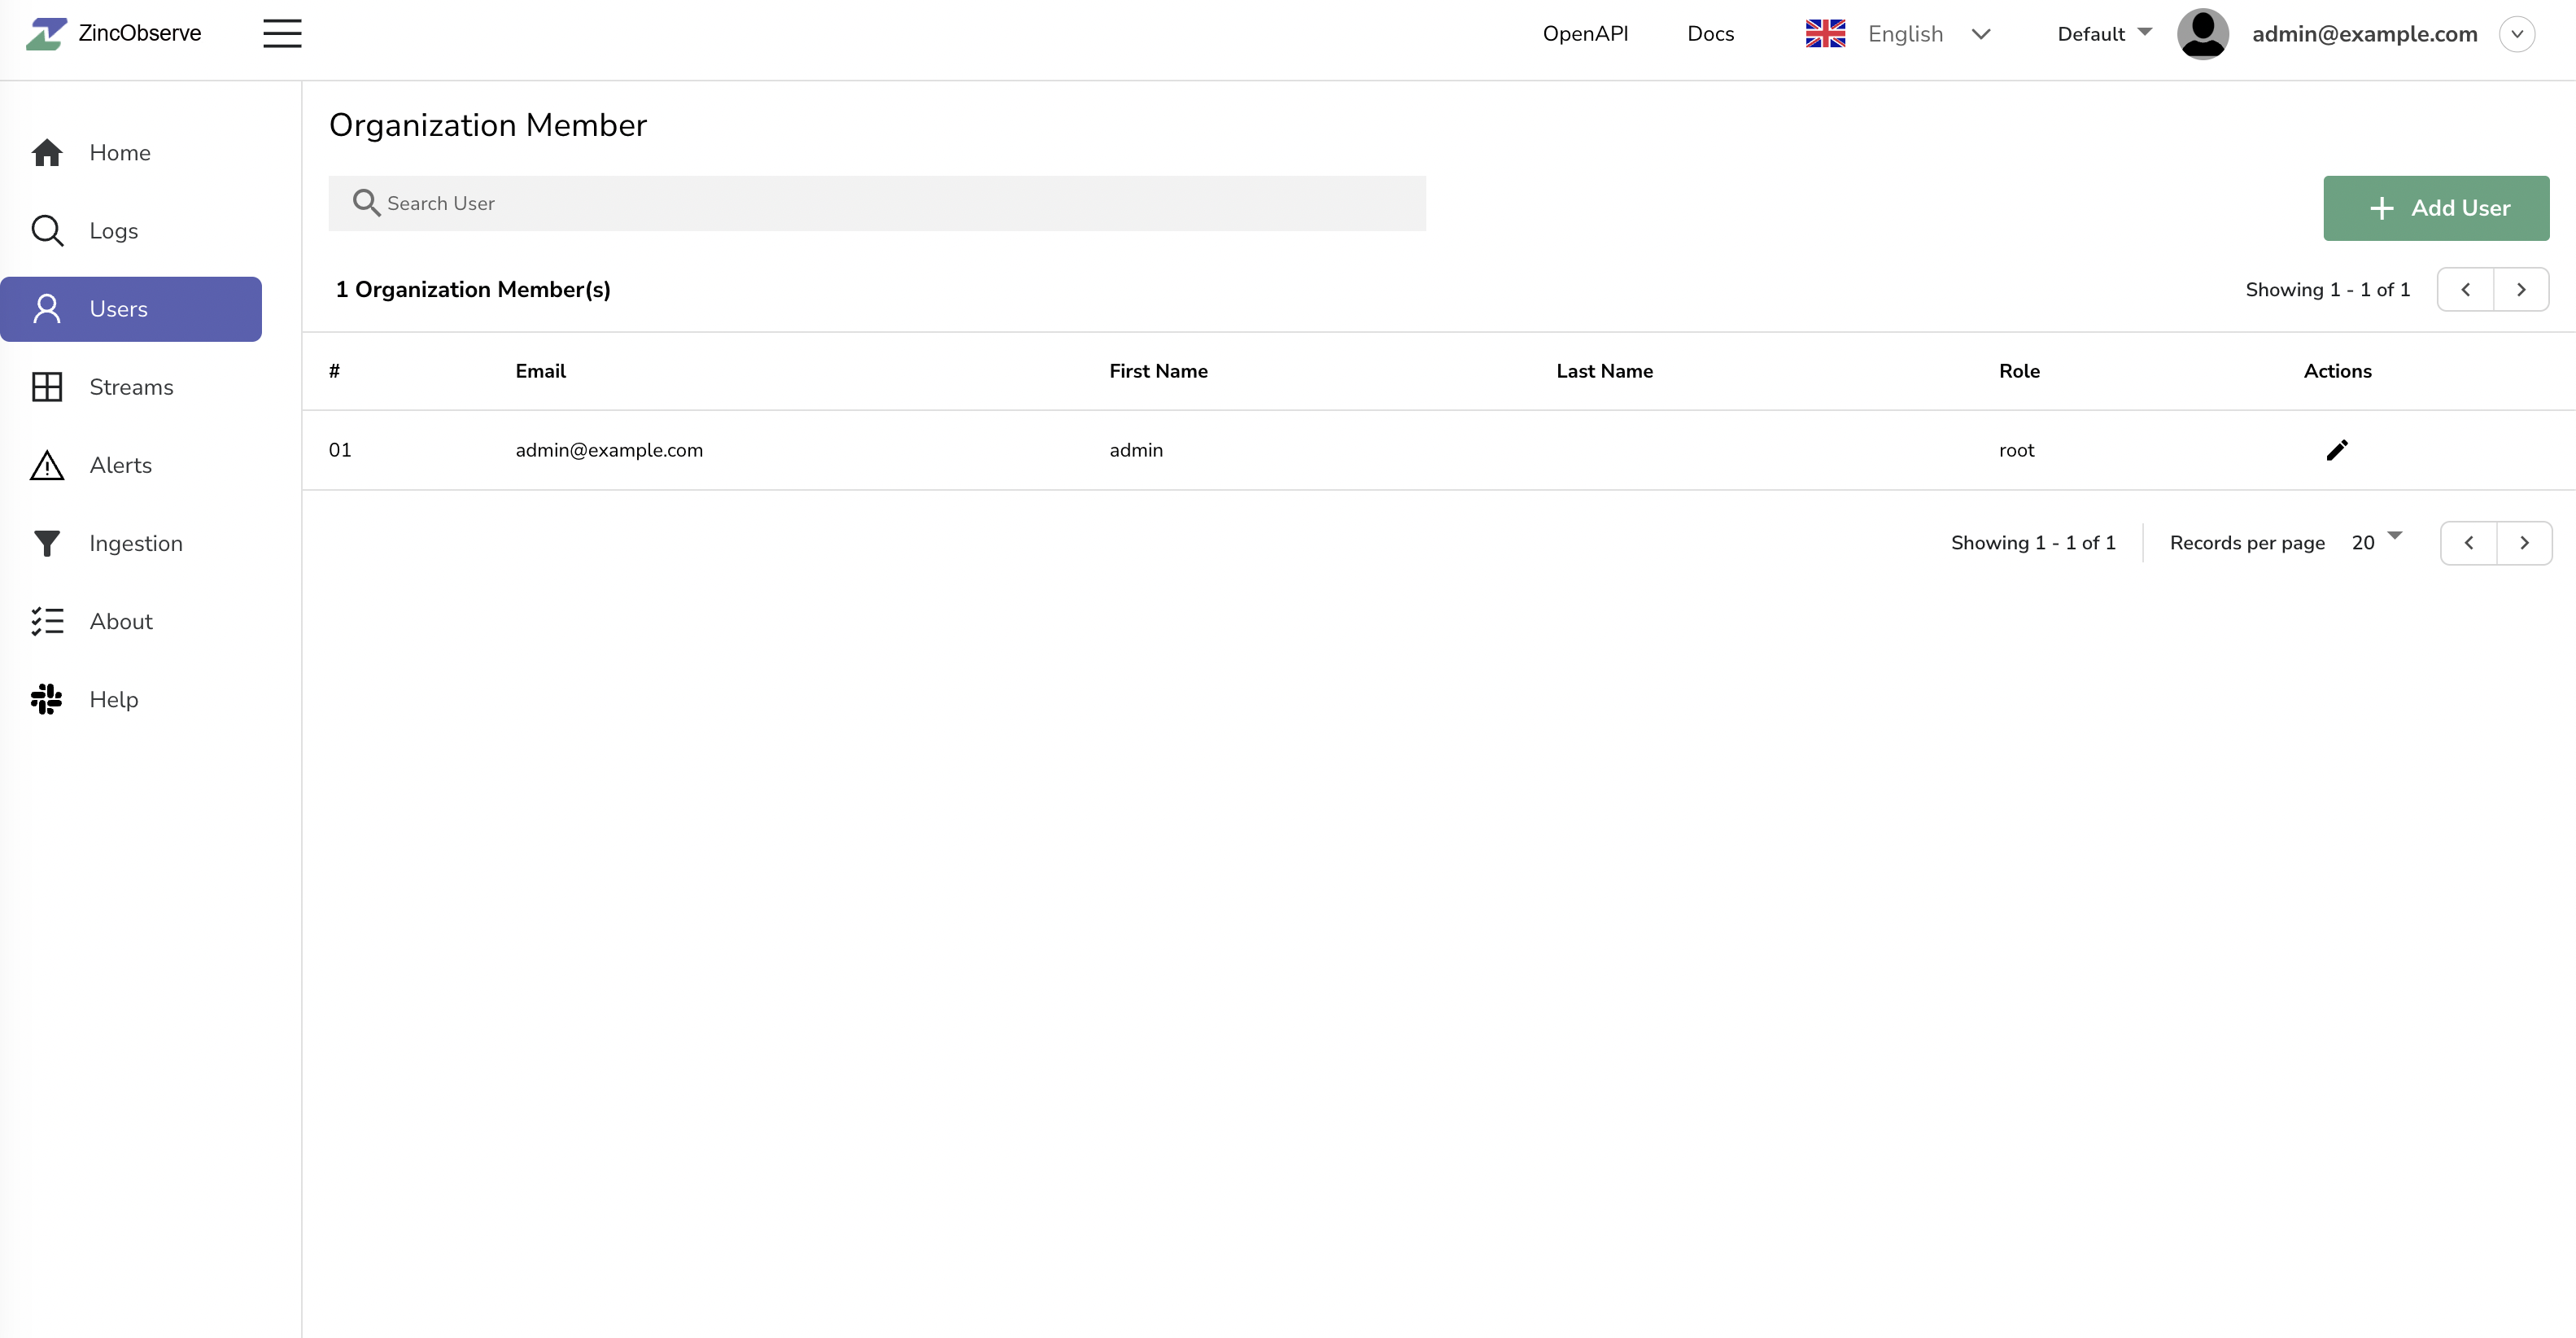
Task: Click the About checklist icon
Action: pyautogui.click(x=47, y=621)
